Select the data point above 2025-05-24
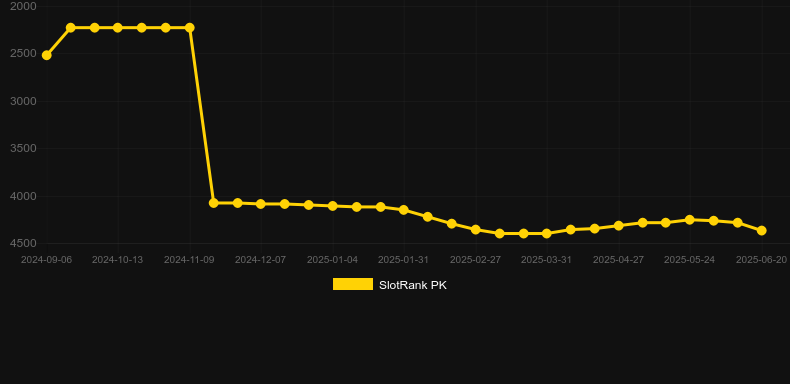Image resolution: width=790 pixels, height=384 pixels. [x=690, y=220]
